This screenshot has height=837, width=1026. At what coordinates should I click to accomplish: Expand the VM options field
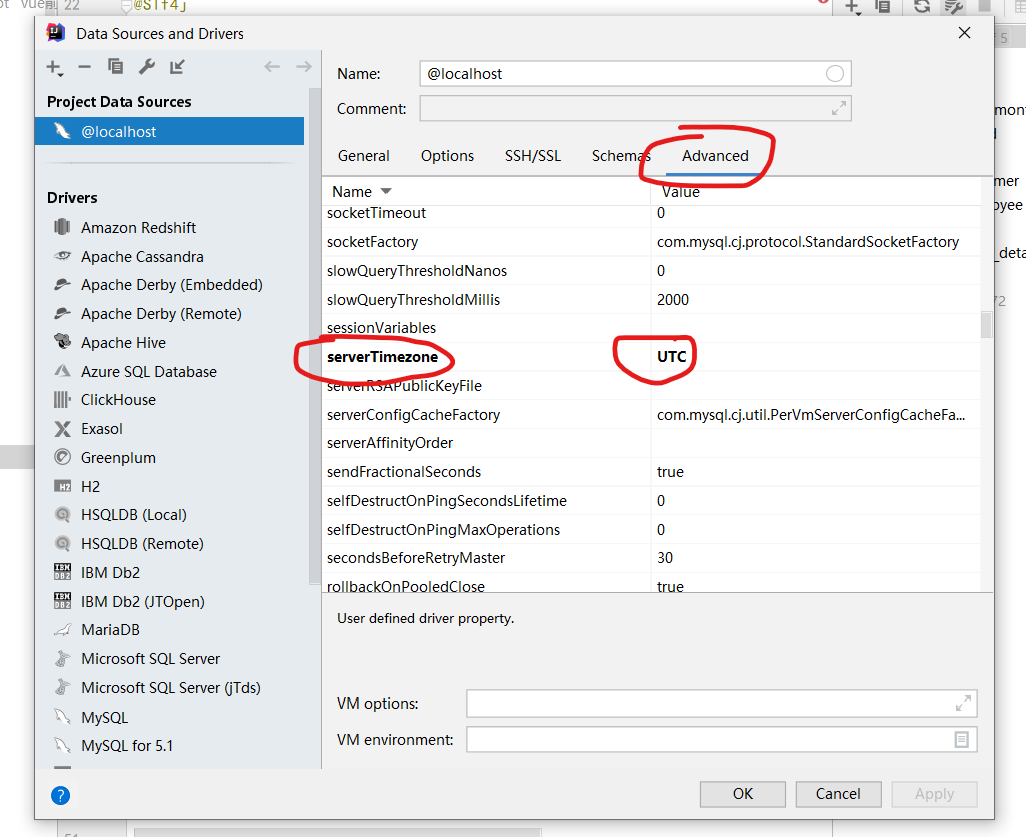[x=963, y=703]
